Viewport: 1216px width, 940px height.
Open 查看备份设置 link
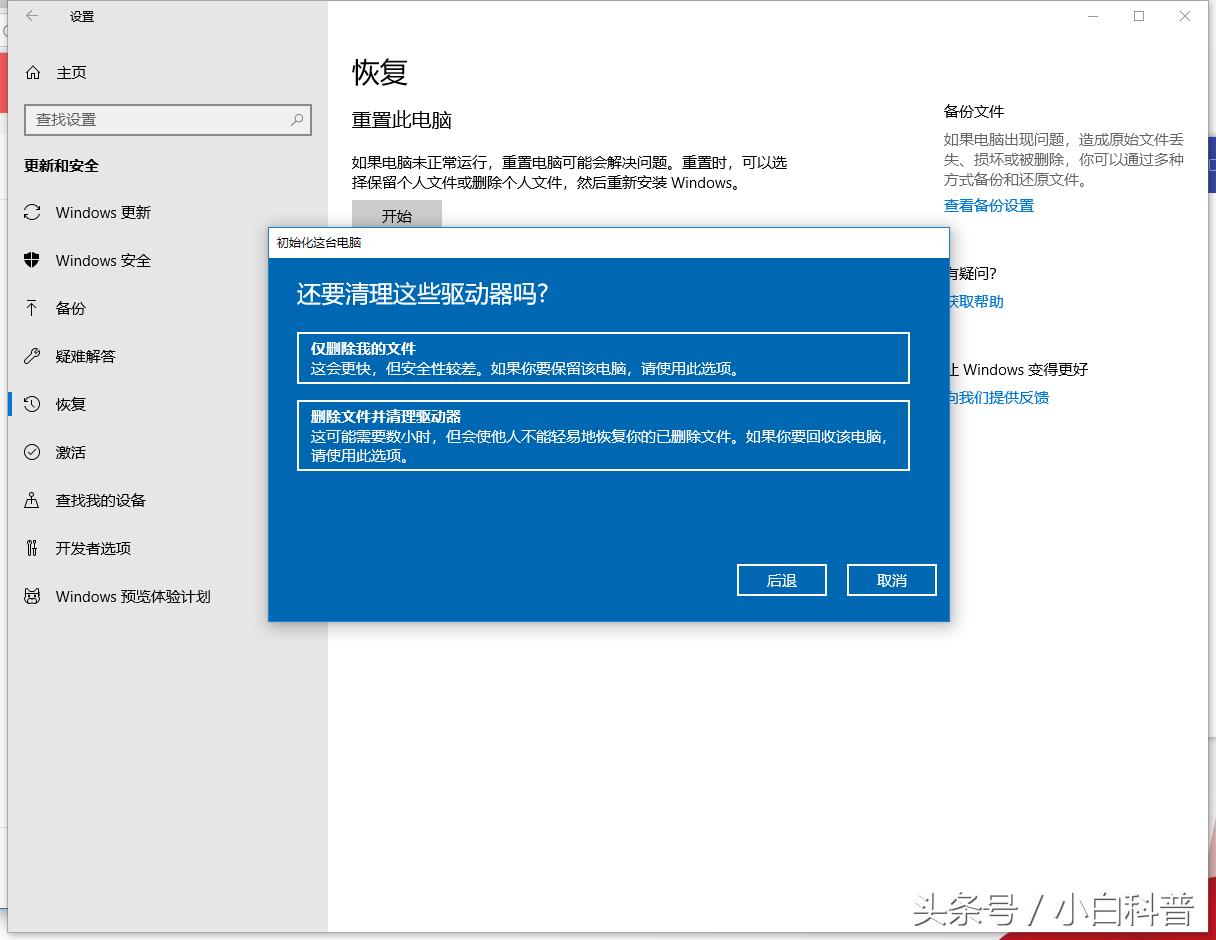pos(988,205)
